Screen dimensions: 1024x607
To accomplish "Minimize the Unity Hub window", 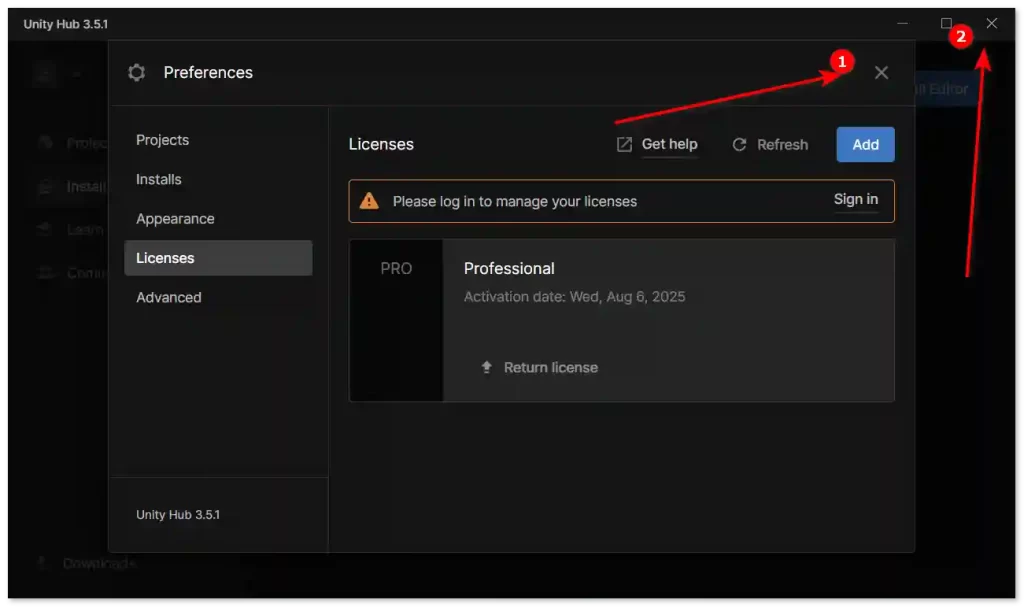I will point(902,23).
